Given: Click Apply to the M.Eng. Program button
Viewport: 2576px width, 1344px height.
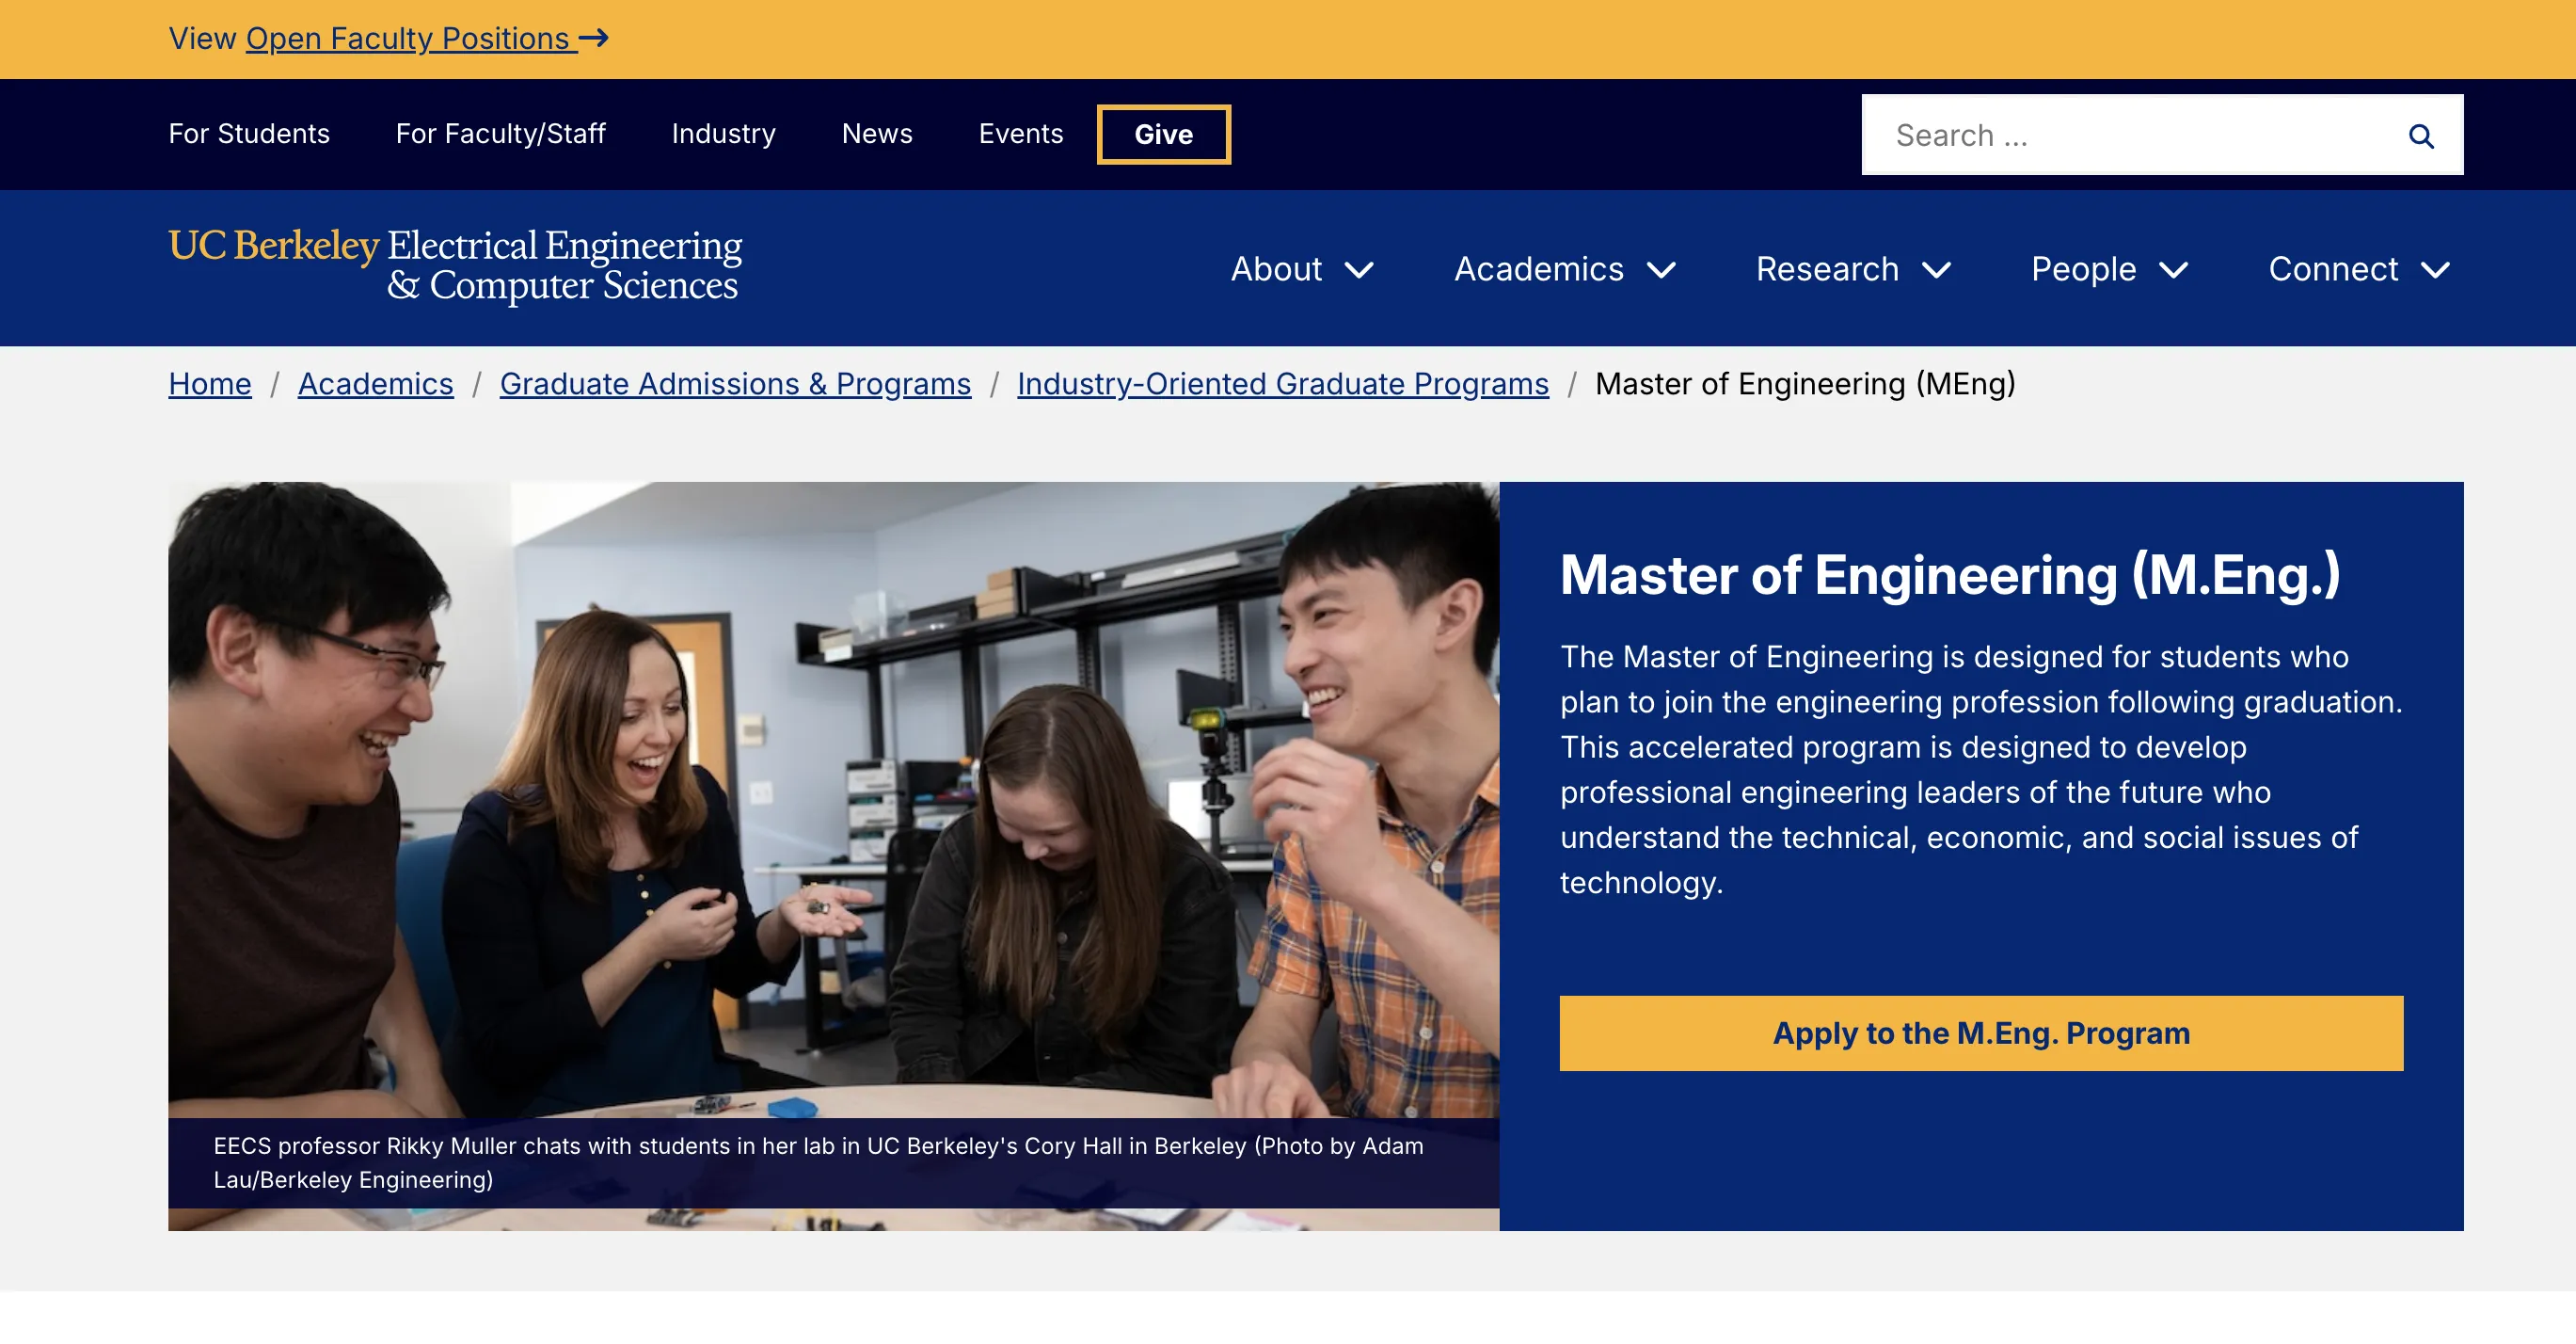Looking at the screenshot, I should click(x=1980, y=1033).
